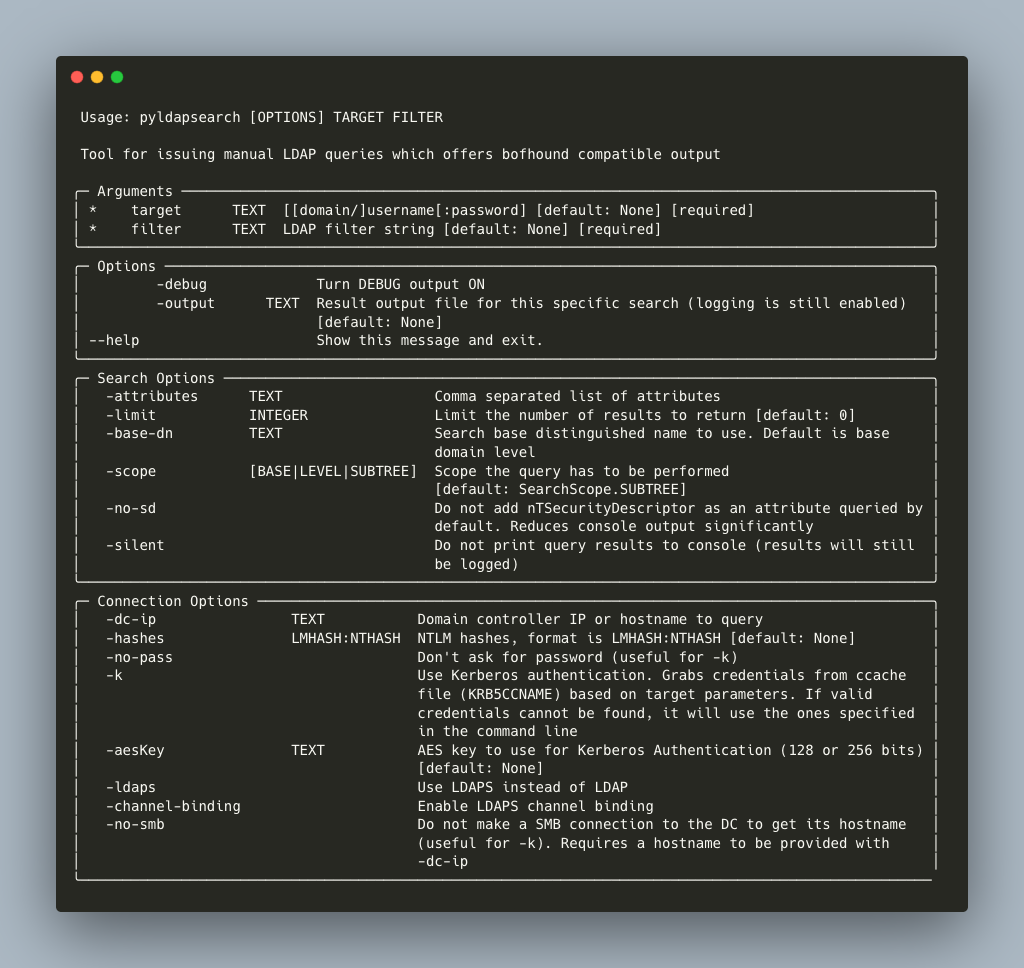Click the '-base-dn' option
Screen dimensions: 1024x968
139,434
